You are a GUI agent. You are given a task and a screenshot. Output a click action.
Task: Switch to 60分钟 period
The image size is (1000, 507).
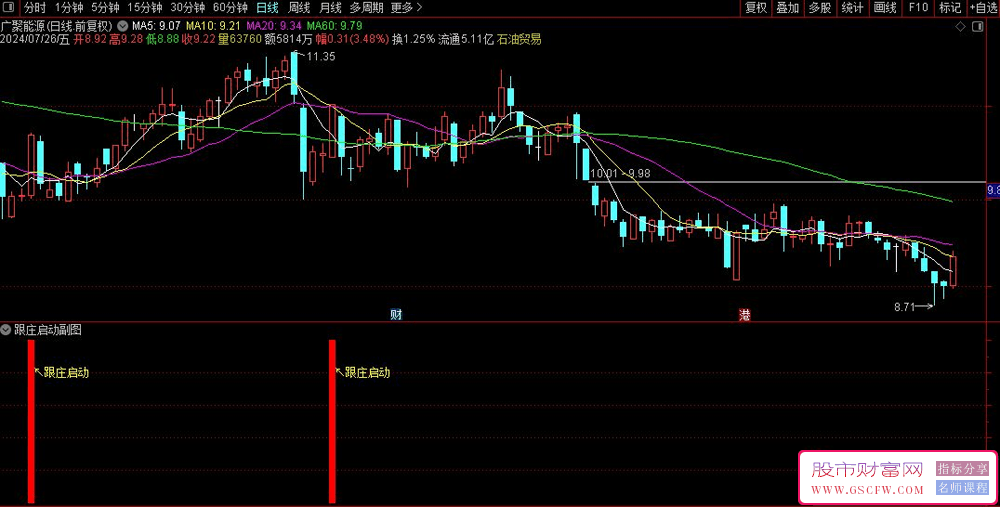tap(230, 8)
